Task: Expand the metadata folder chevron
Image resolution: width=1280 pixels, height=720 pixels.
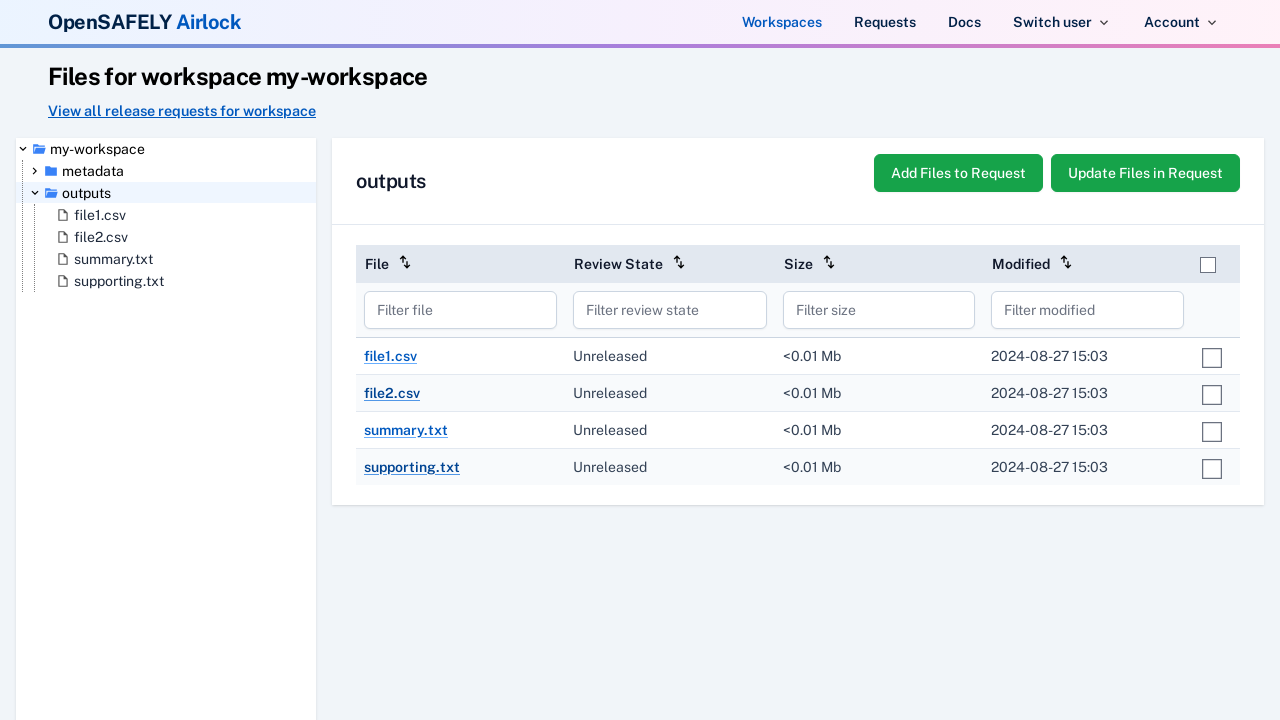Action: (35, 171)
